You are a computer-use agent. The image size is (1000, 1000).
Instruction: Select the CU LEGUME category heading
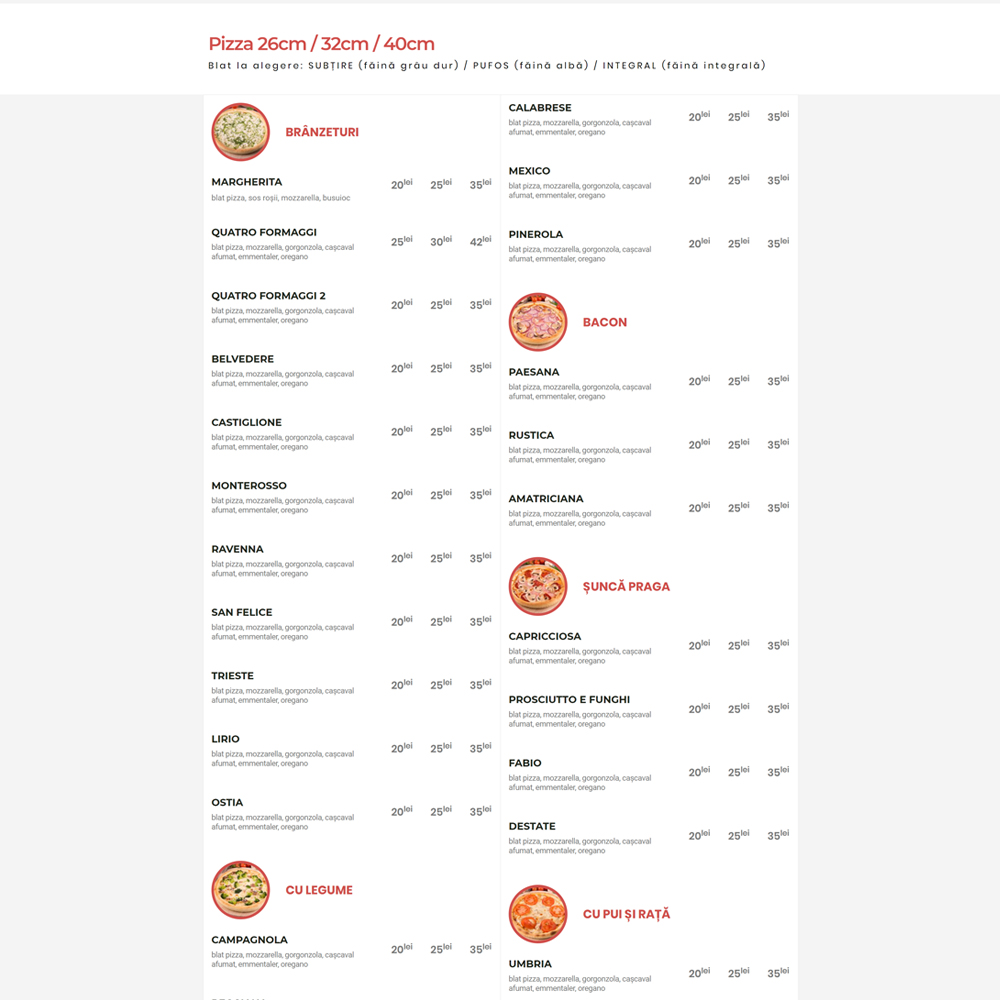coord(319,890)
